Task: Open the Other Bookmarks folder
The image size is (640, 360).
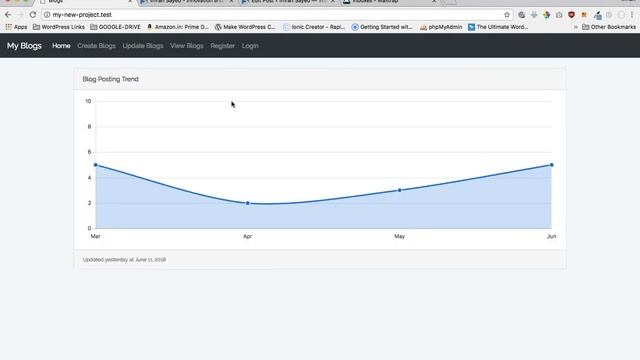Action: point(609,27)
